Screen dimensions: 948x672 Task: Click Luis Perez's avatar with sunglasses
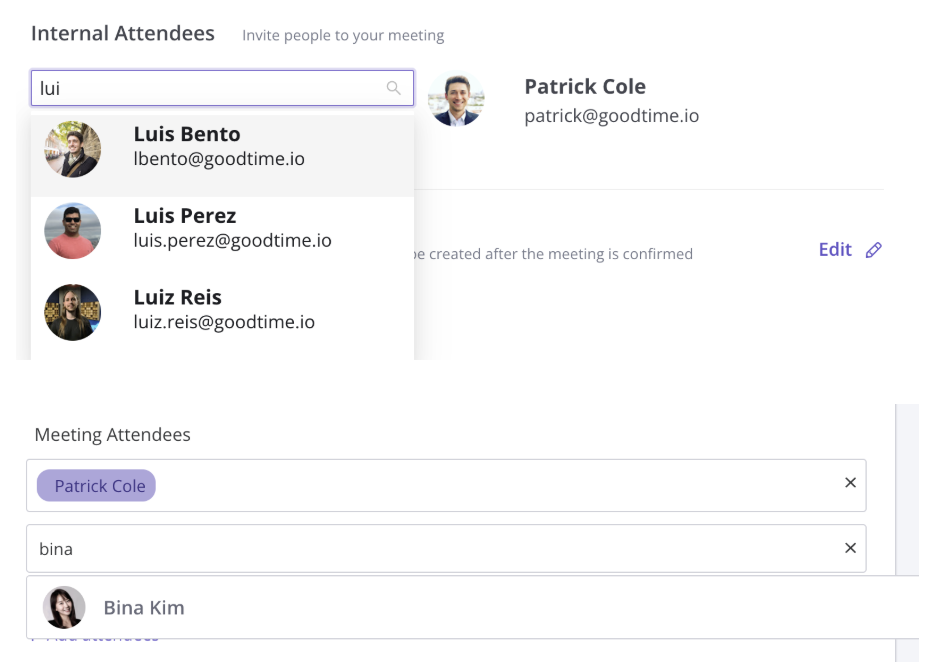point(73,230)
